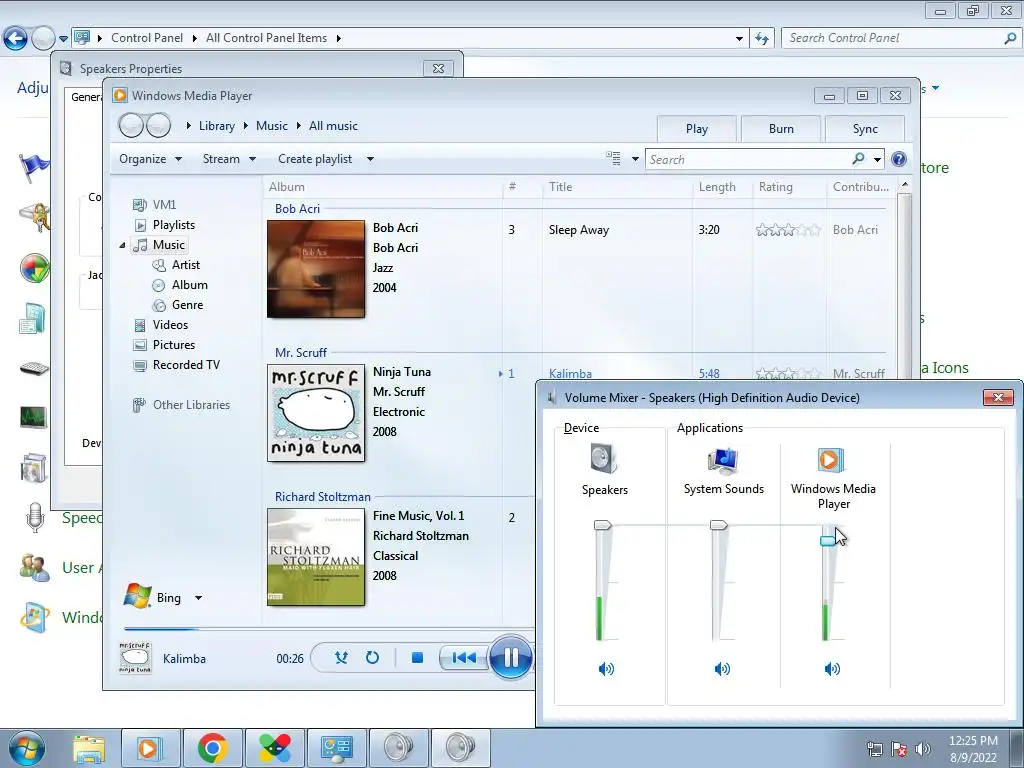Click the system tray volume icon
The image size is (1024, 768).
click(923, 749)
